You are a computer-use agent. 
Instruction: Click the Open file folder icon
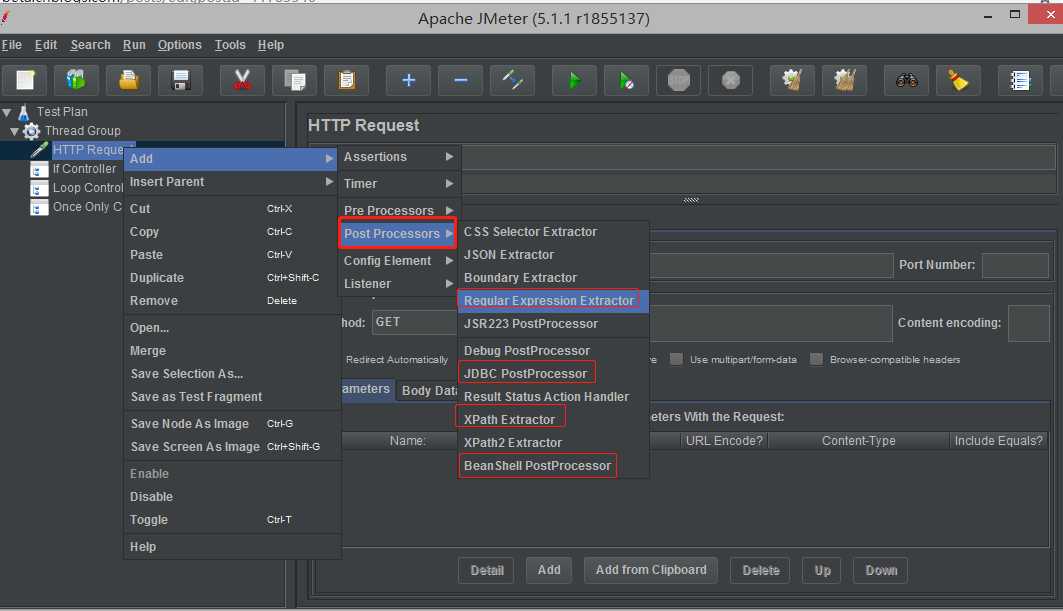click(x=128, y=80)
